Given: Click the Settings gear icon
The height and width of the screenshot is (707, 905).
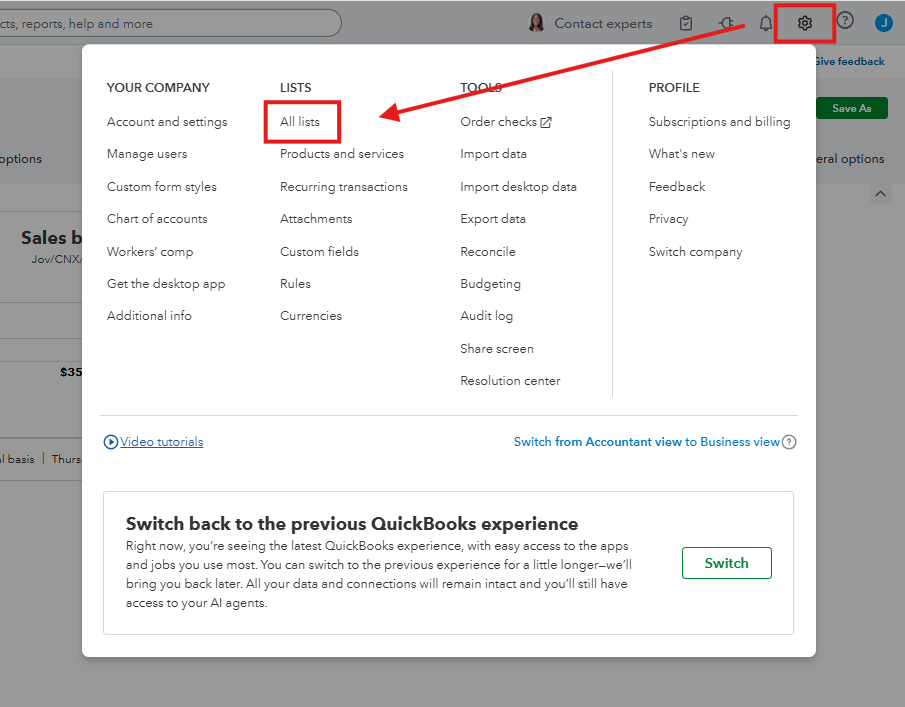Looking at the screenshot, I should [805, 23].
